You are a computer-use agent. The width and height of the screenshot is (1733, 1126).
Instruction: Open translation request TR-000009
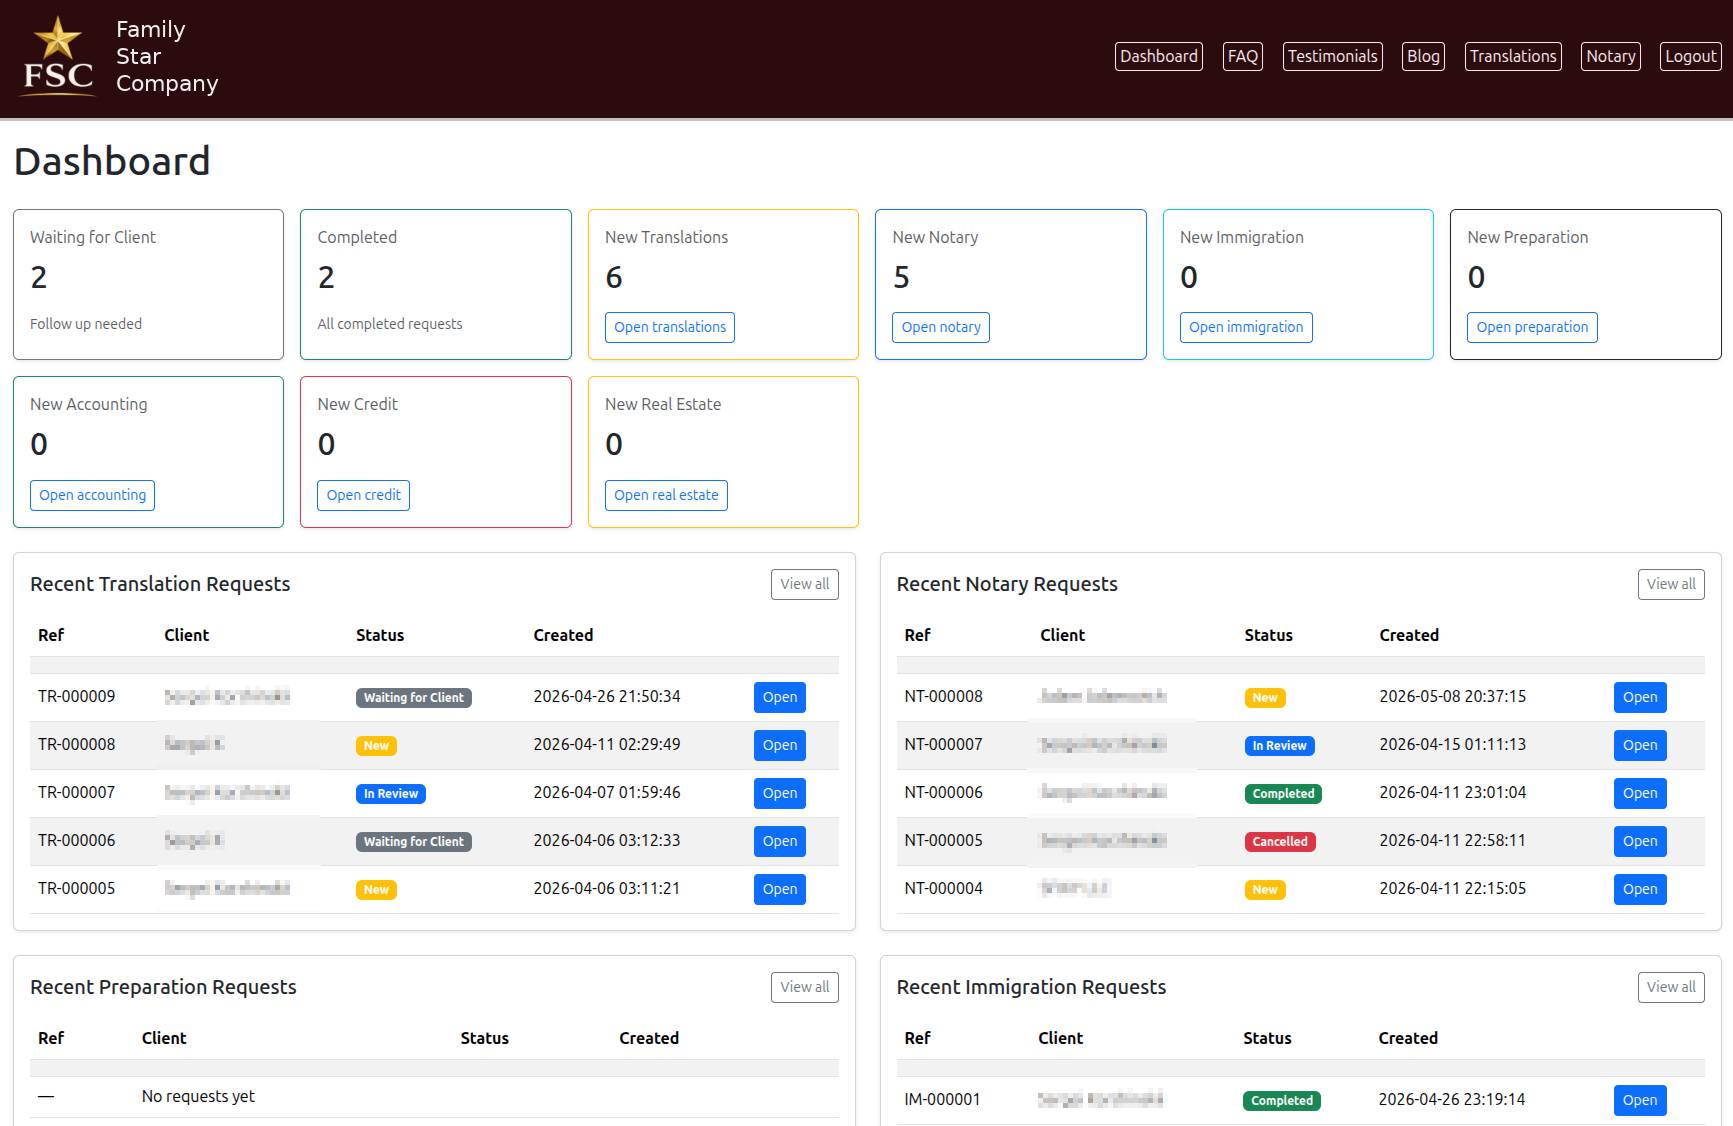pos(780,697)
